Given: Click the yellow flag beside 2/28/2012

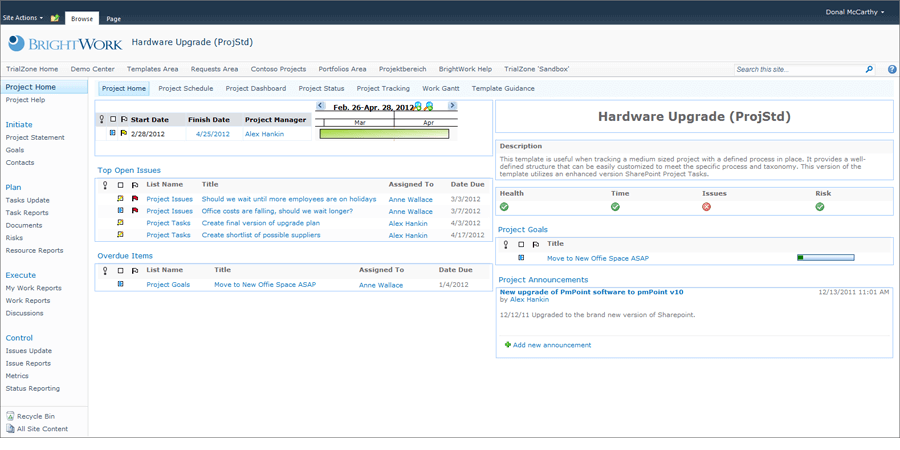Looking at the screenshot, I should 123,133.
